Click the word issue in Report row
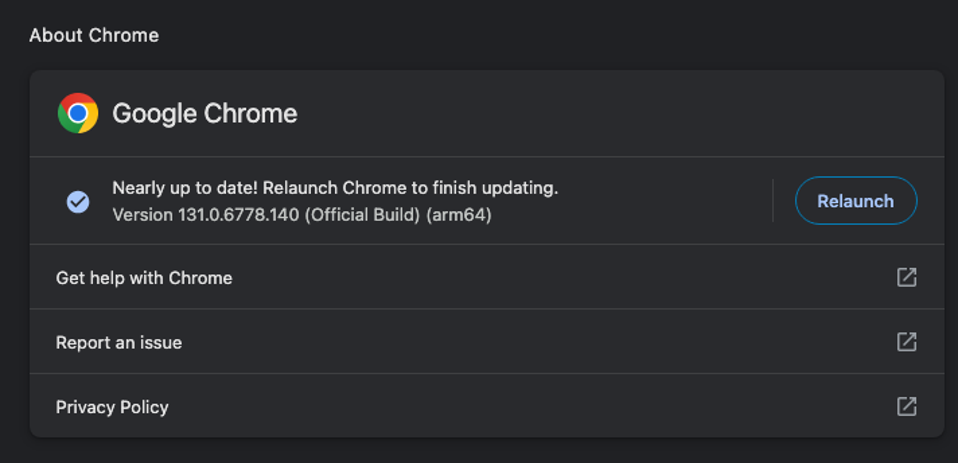 point(161,343)
